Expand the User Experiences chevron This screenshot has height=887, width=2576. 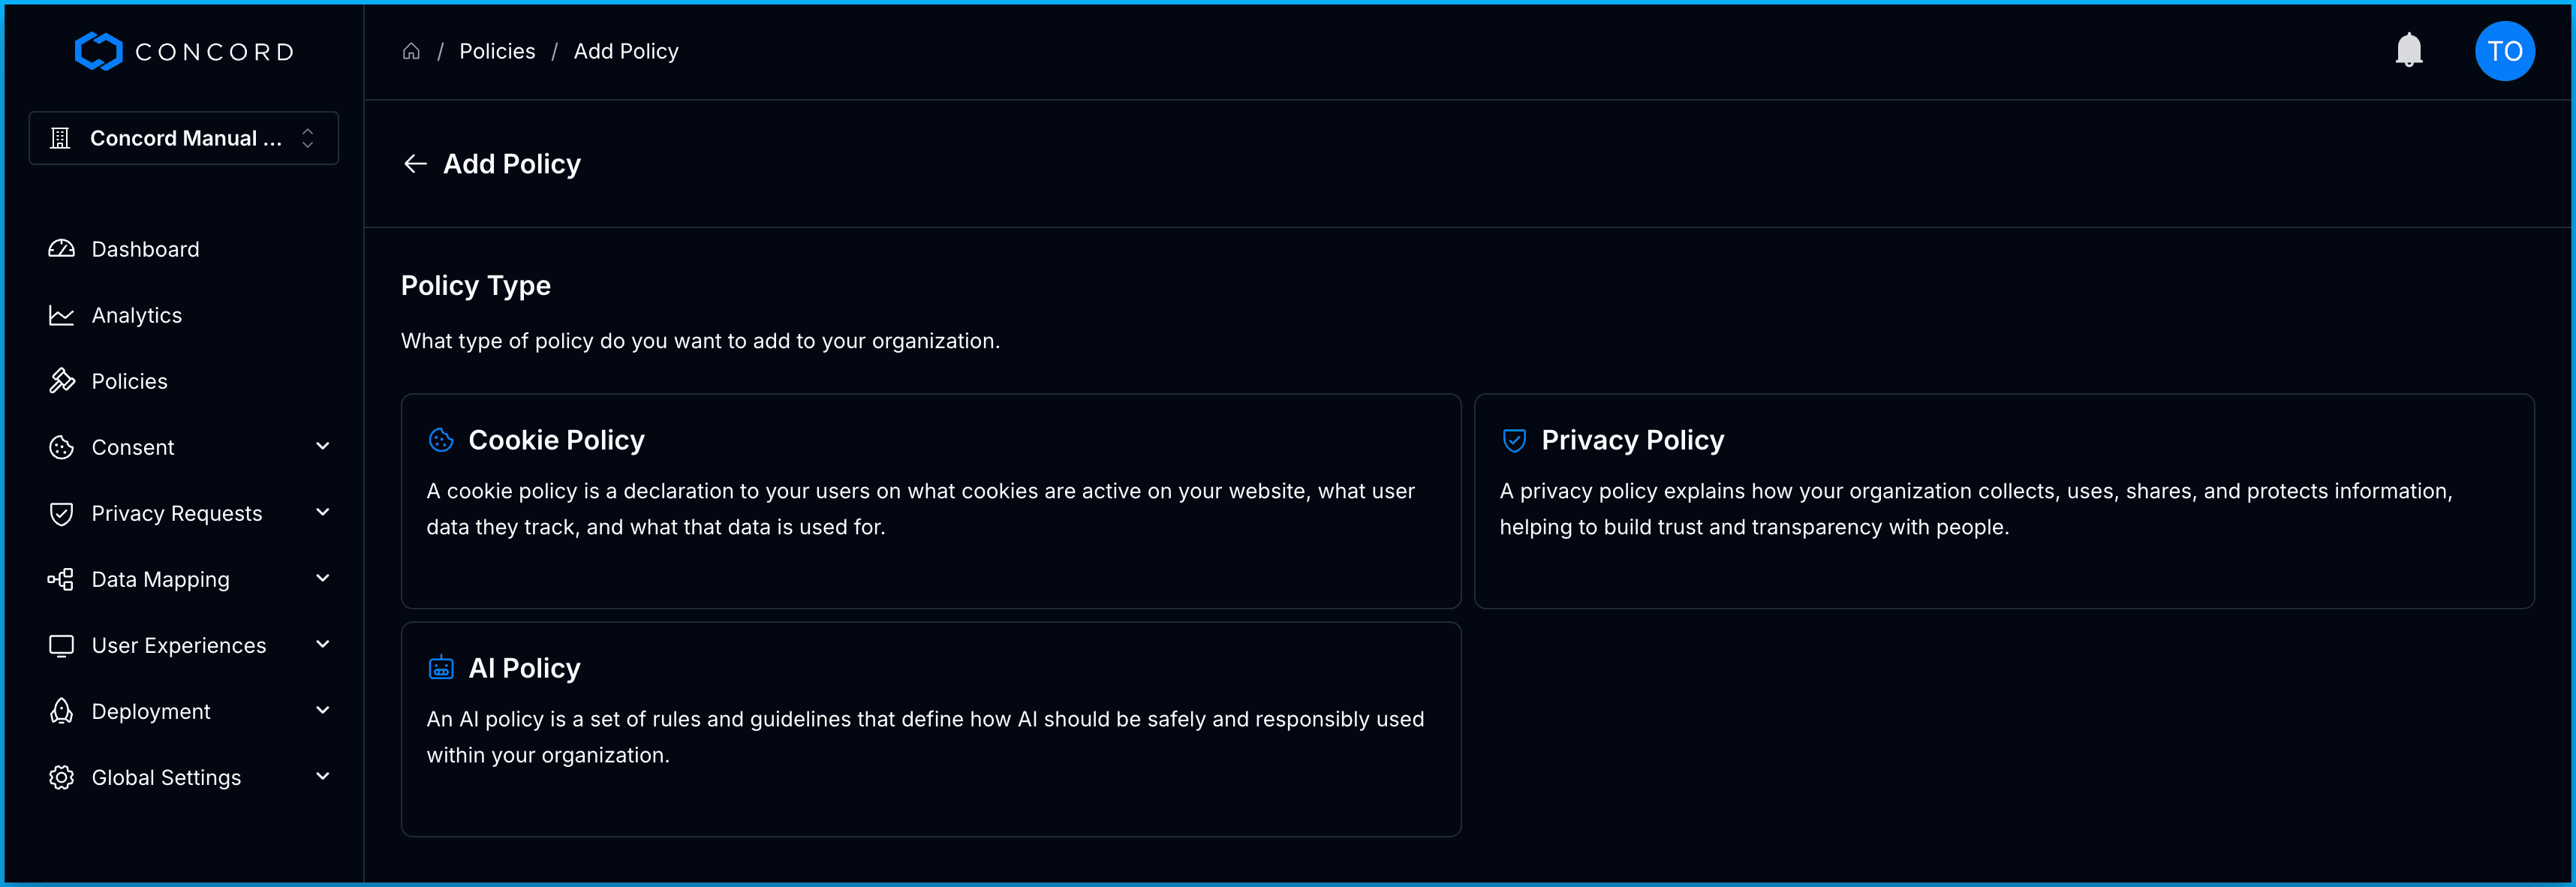point(322,644)
